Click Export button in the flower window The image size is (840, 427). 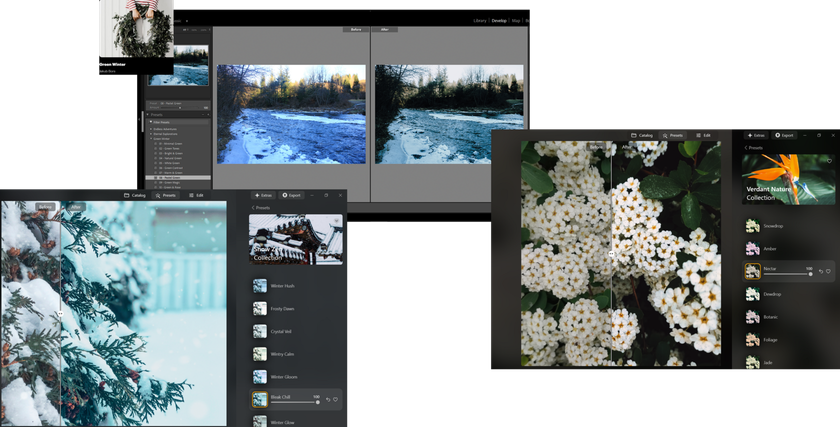click(785, 136)
